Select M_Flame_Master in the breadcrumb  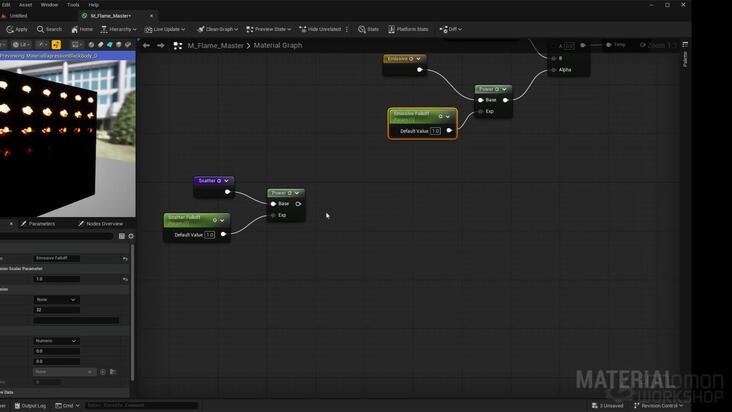tap(216, 46)
